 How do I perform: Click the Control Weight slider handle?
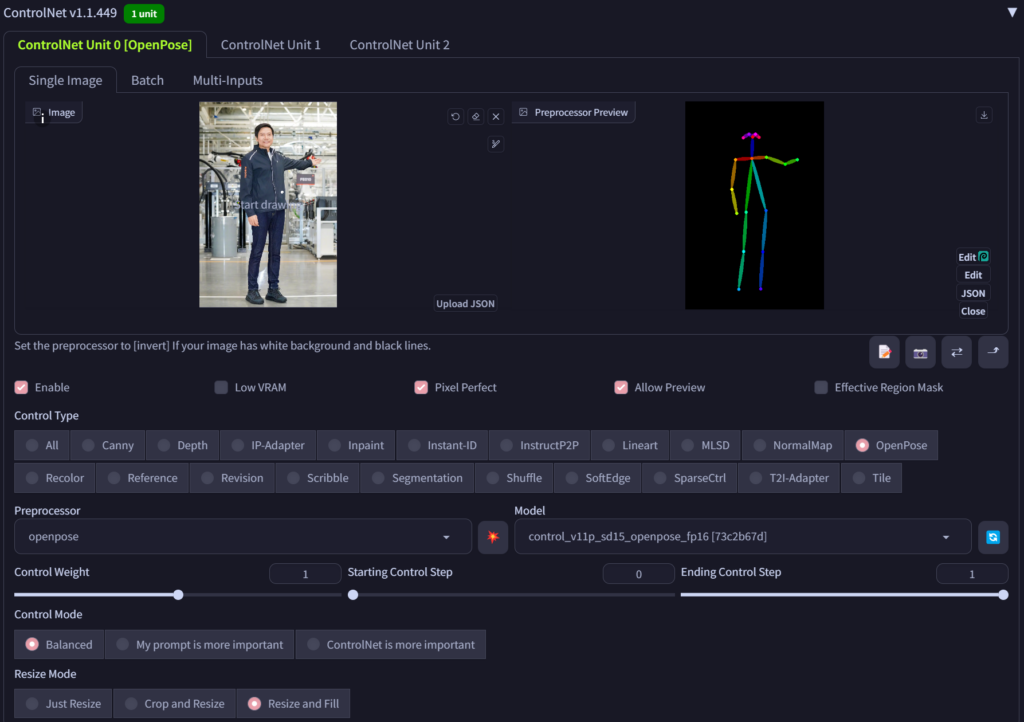178,595
